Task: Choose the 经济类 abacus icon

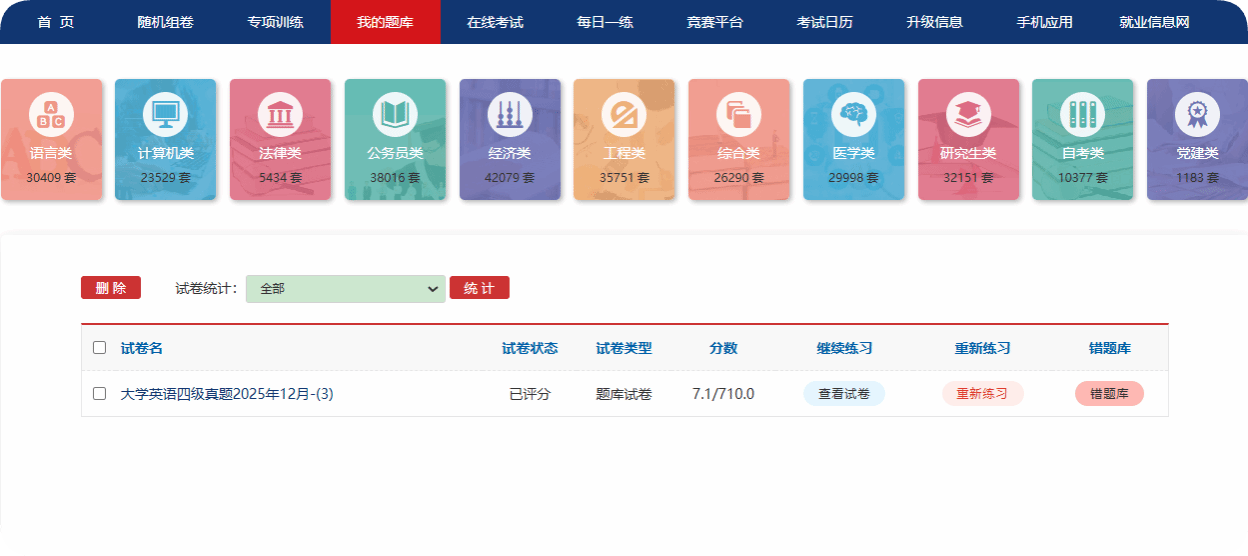Action: pyautogui.click(x=510, y=114)
